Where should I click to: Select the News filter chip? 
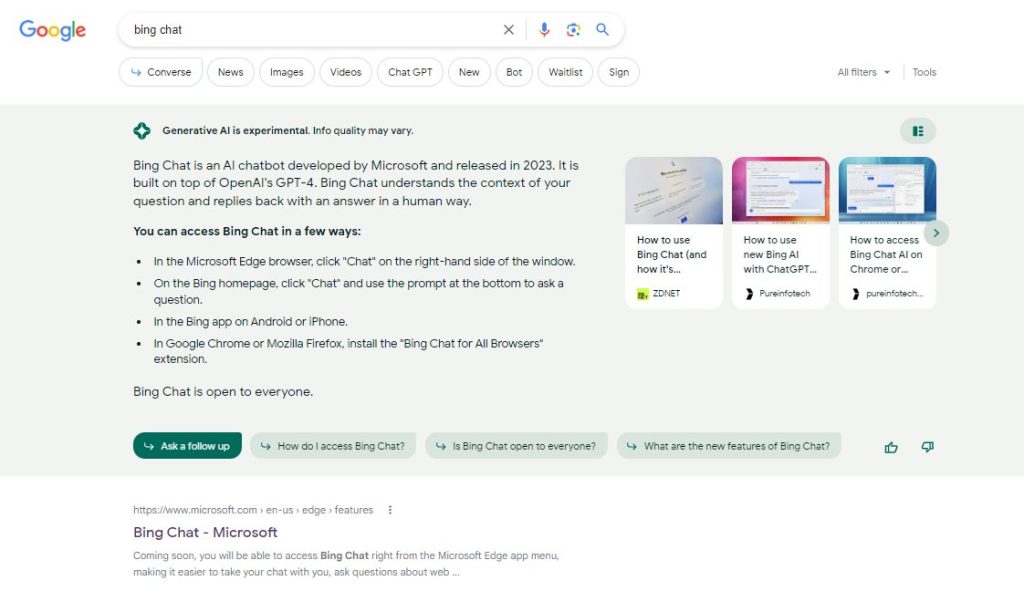[230, 72]
